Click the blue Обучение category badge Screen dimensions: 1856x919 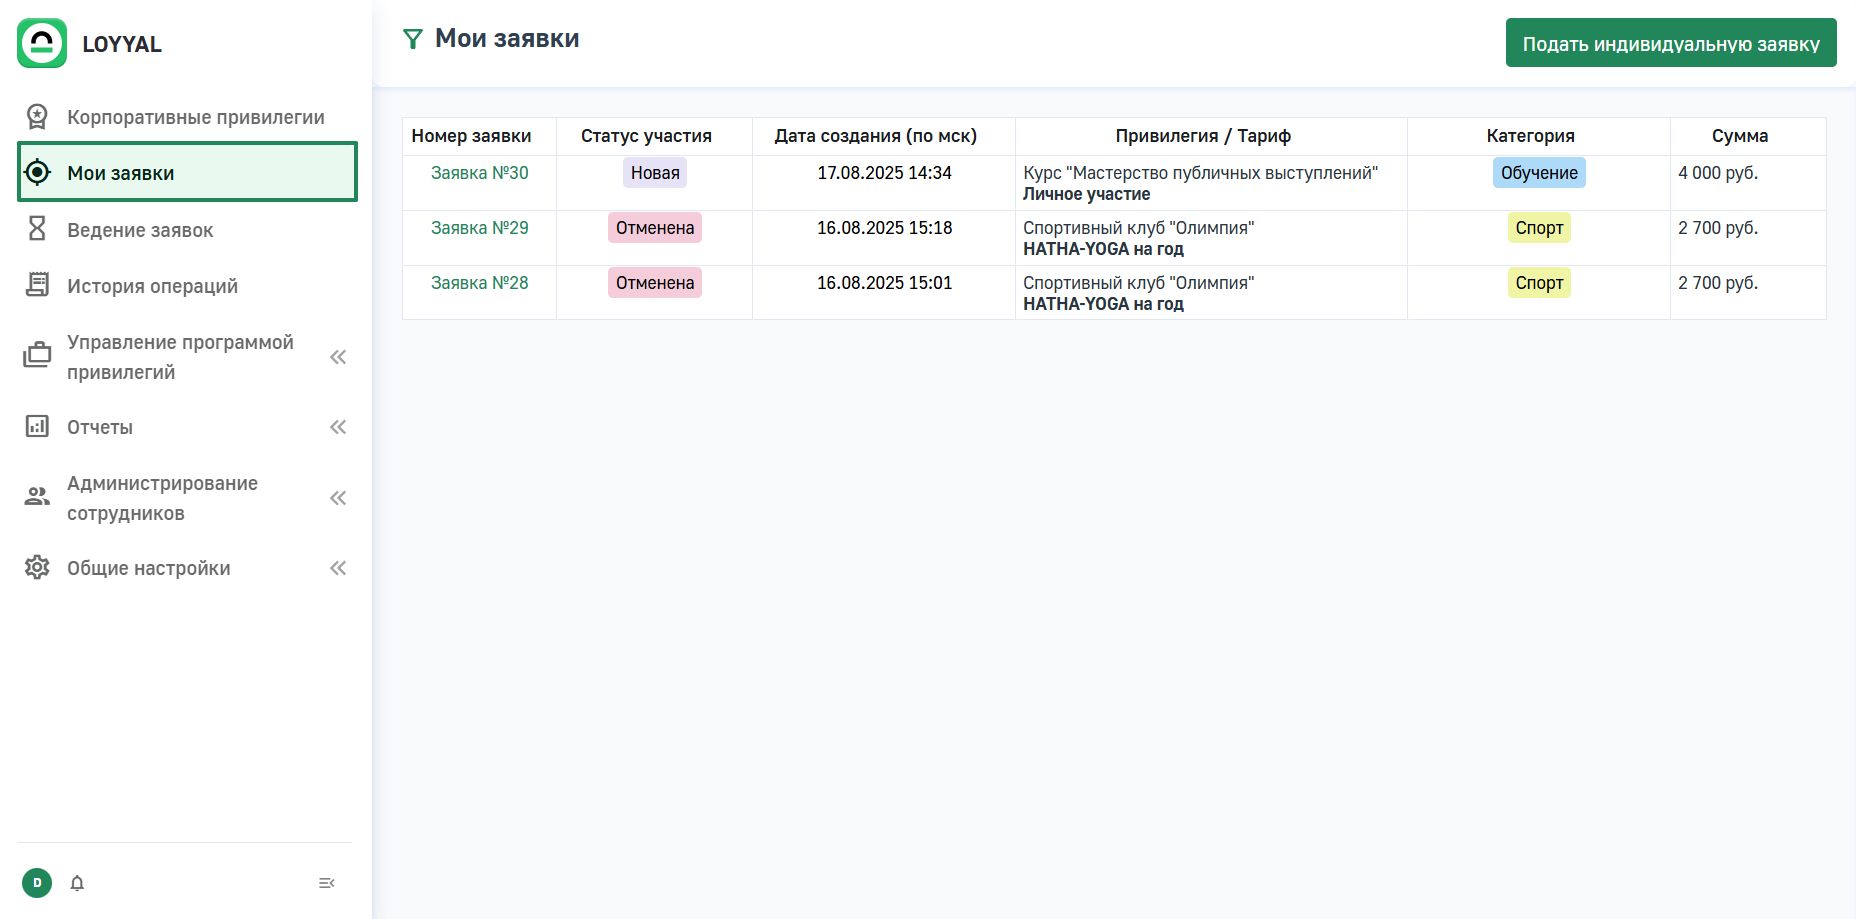(x=1538, y=173)
